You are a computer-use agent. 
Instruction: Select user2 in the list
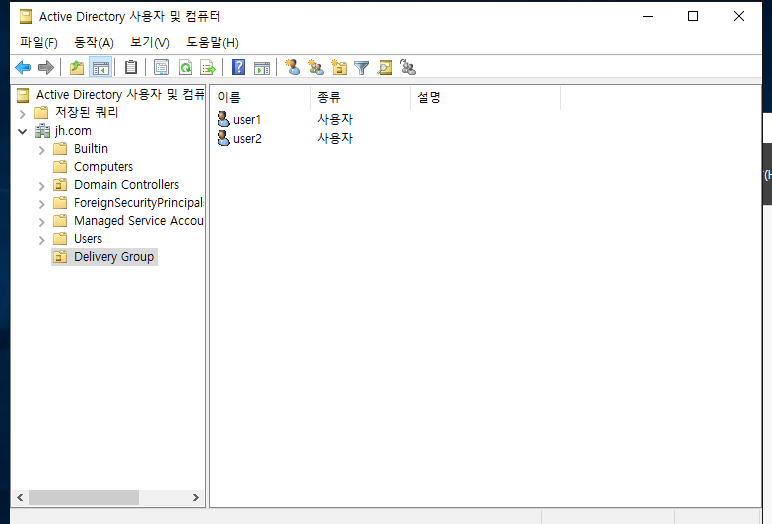pos(247,139)
